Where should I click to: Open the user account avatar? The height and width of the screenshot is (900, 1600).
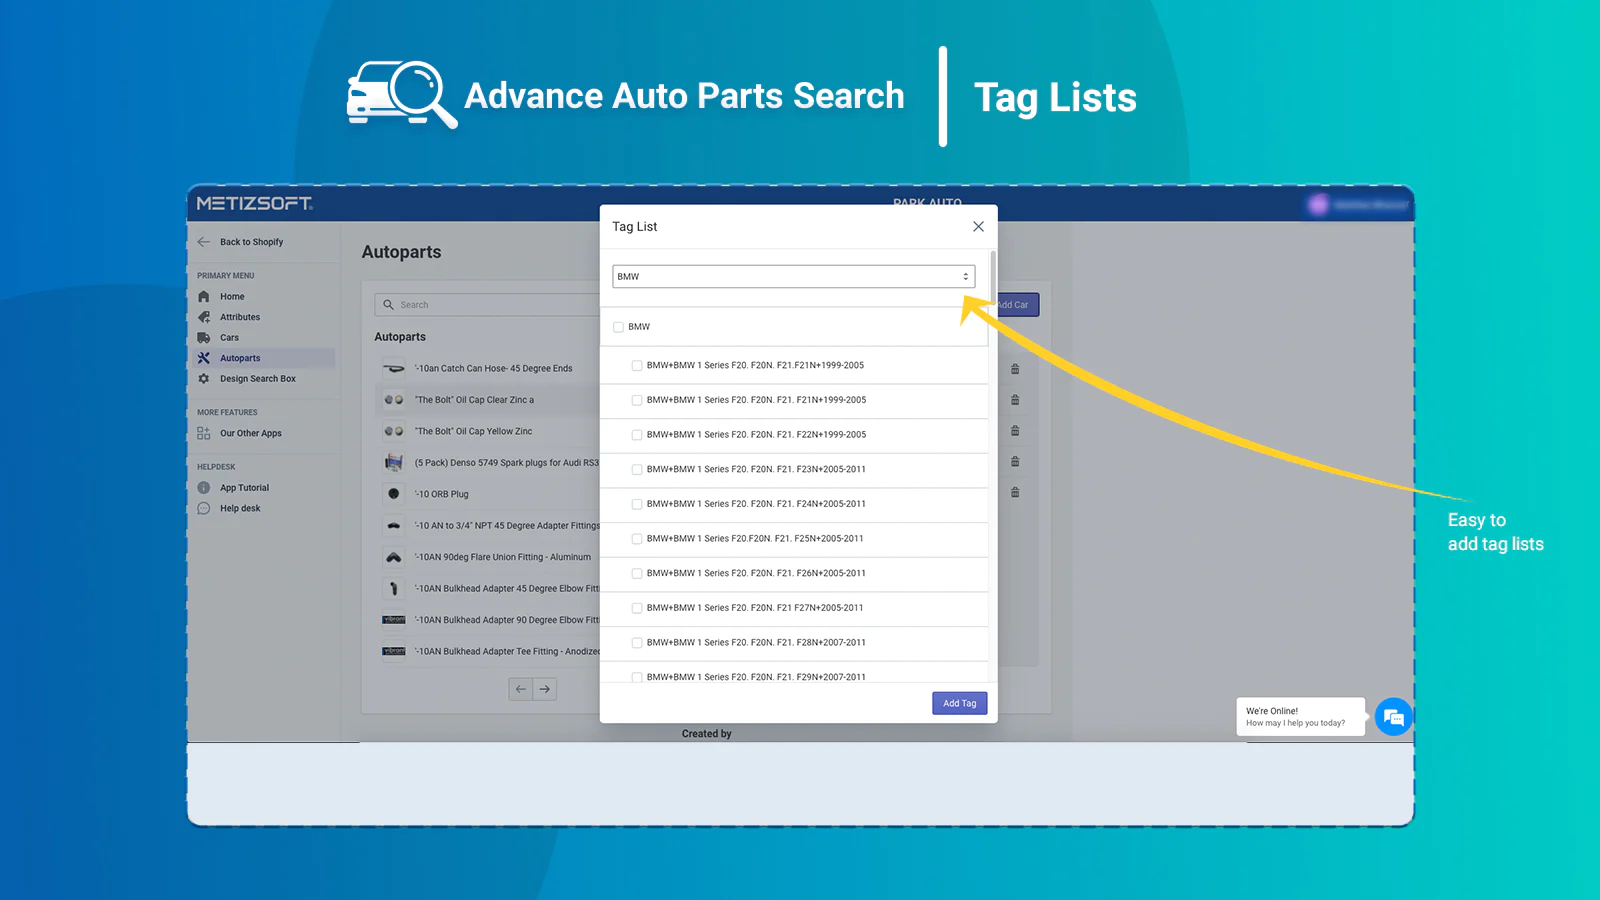(x=1318, y=205)
